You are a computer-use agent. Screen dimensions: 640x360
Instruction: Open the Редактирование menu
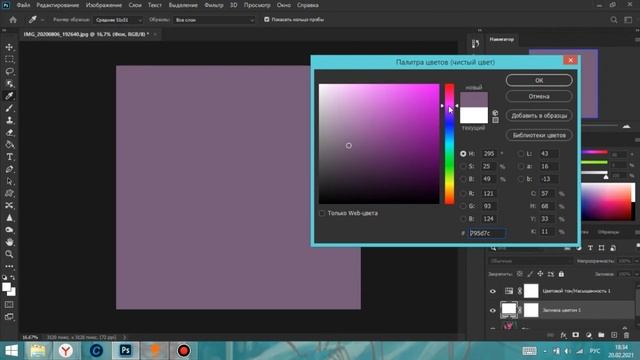point(58,5)
